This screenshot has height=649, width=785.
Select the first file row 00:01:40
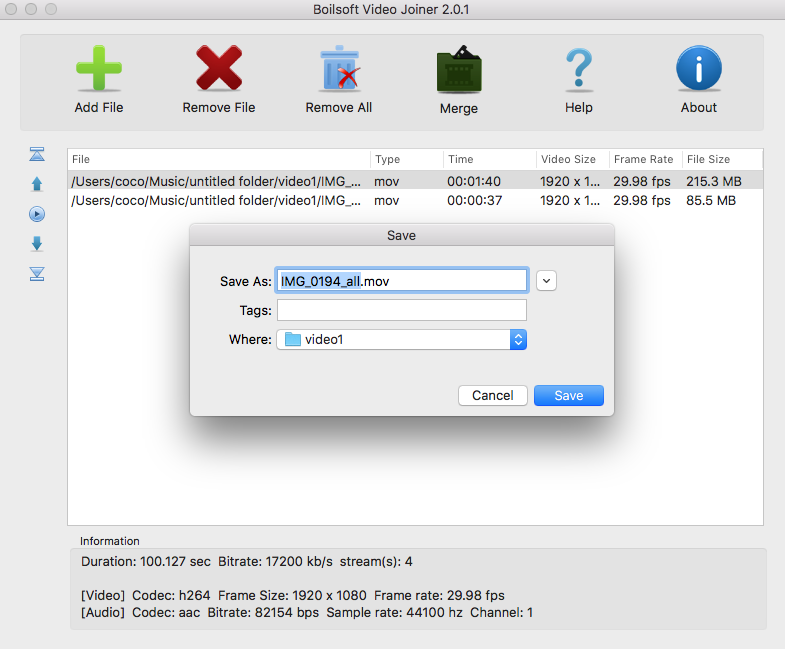click(415, 181)
